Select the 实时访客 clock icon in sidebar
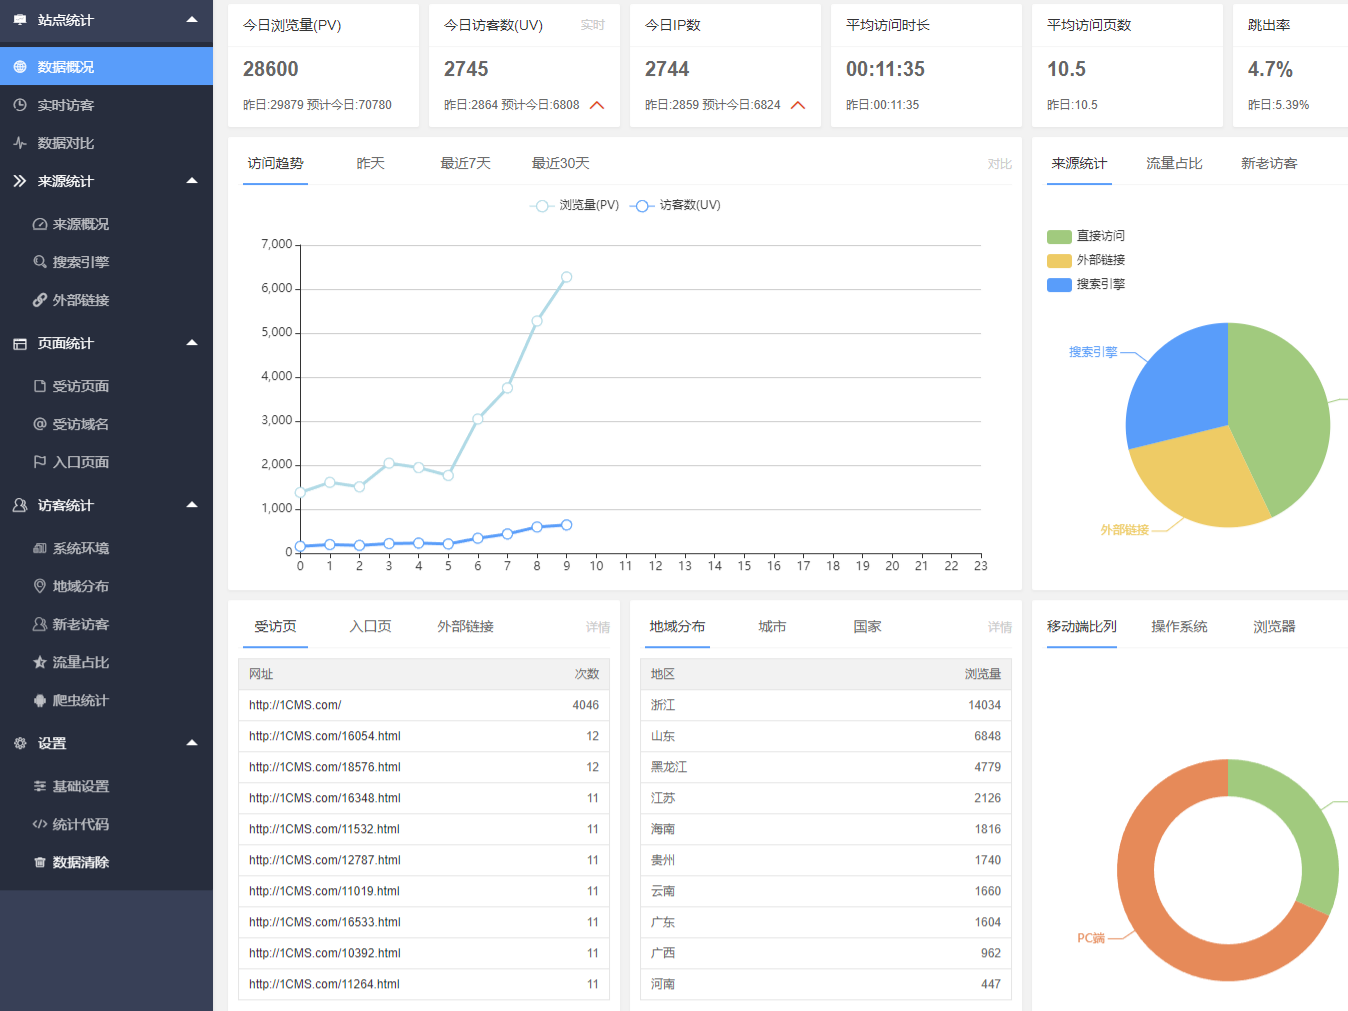 22,105
